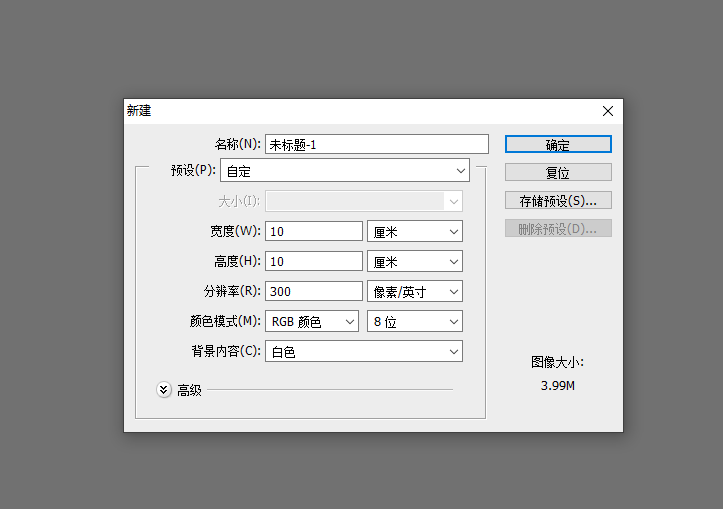Click the 确定 confirm button
The image size is (723, 509).
pos(557,144)
